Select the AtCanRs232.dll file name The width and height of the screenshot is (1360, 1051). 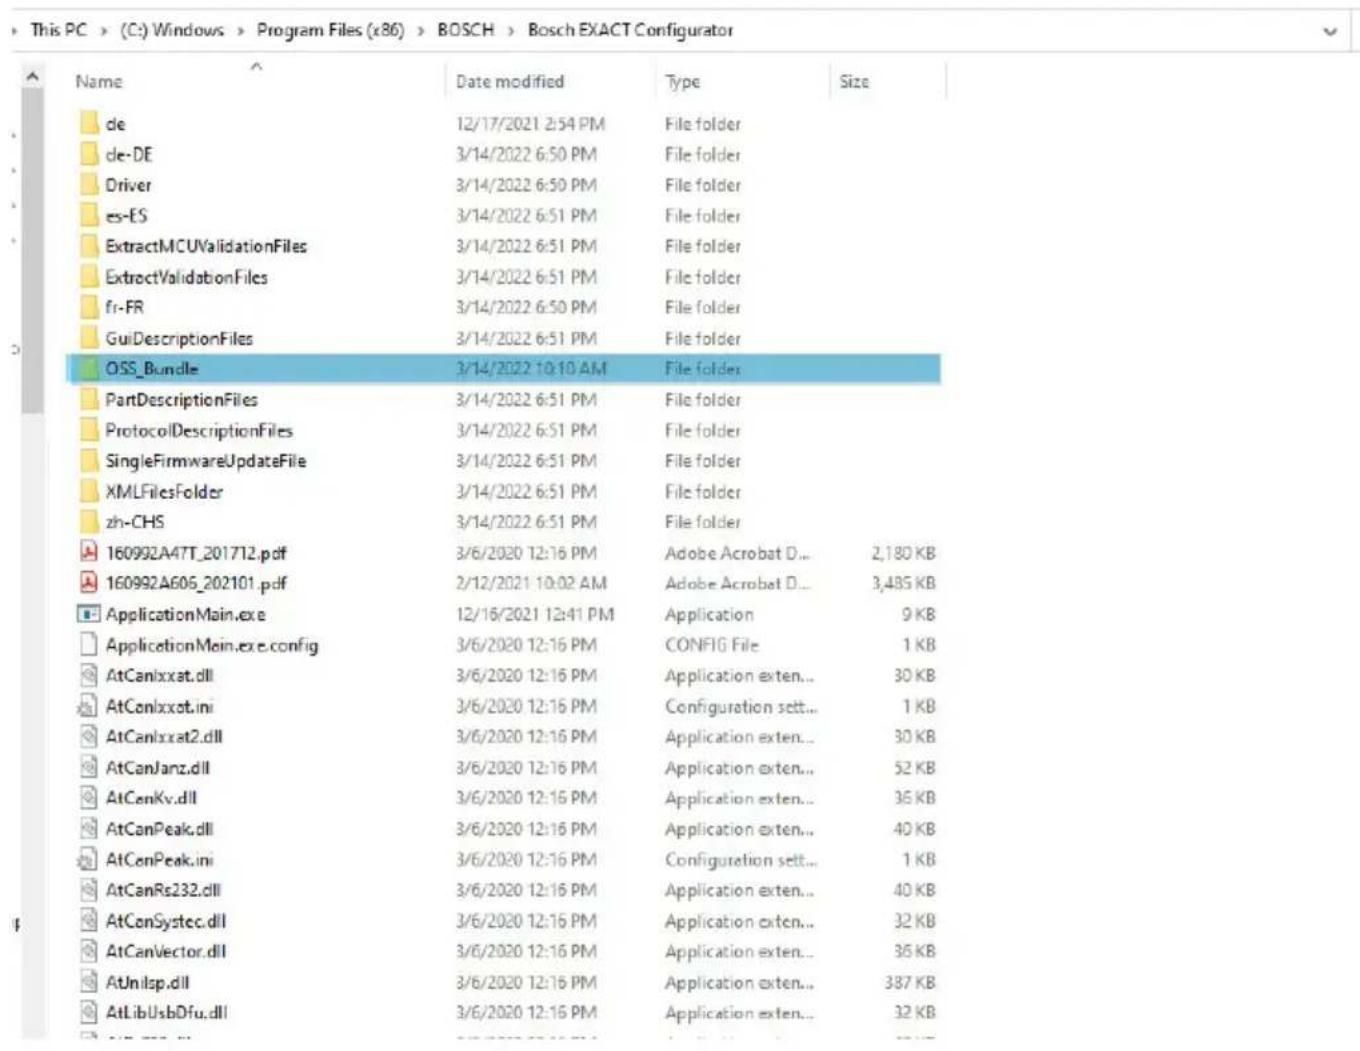[163, 890]
